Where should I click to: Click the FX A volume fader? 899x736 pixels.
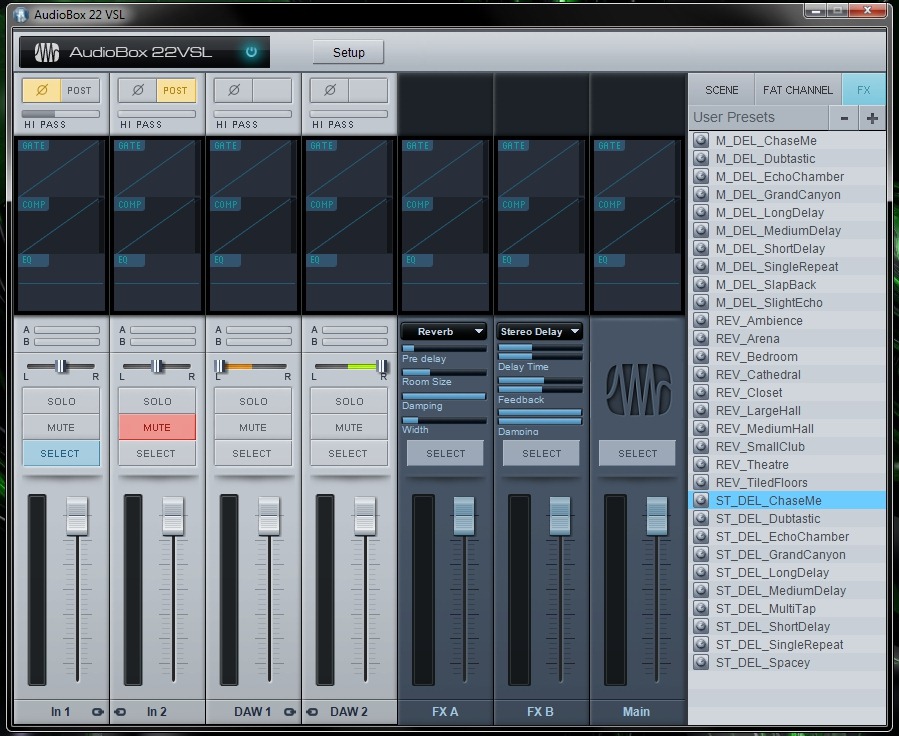click(x=464, y=515)
